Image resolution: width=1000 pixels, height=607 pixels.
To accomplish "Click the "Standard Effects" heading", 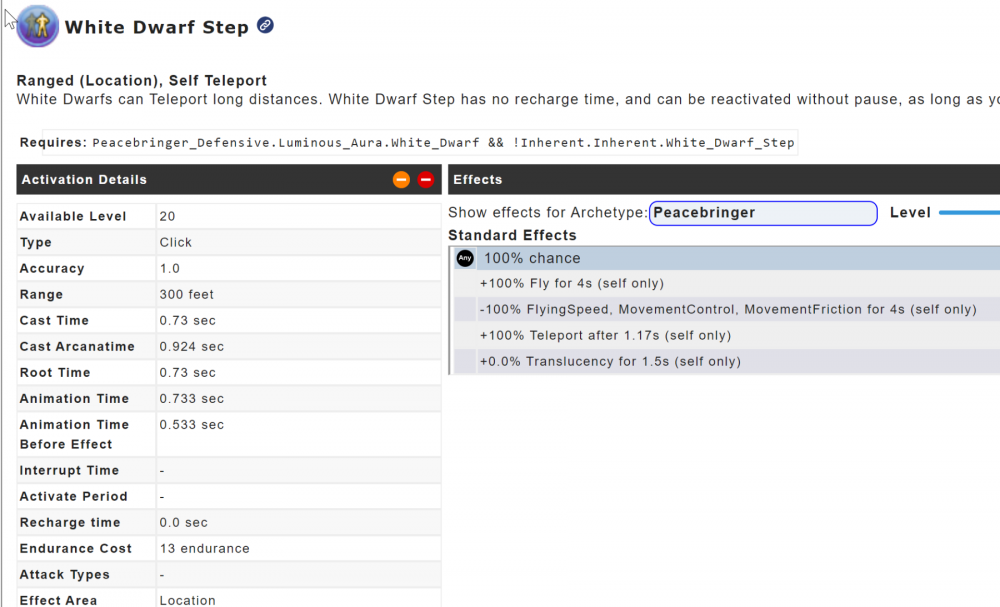I will (x=512, y=236).
